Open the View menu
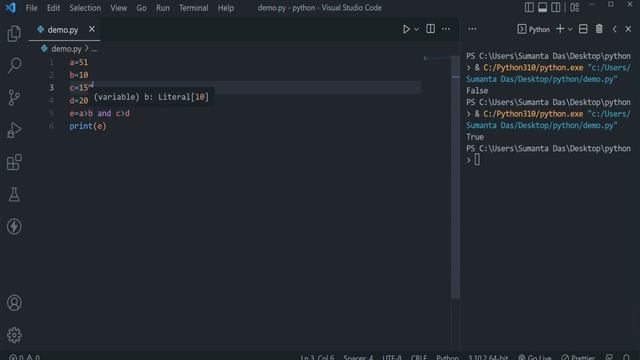Viewport: 640px width, 360px height. tap(118, 8)
